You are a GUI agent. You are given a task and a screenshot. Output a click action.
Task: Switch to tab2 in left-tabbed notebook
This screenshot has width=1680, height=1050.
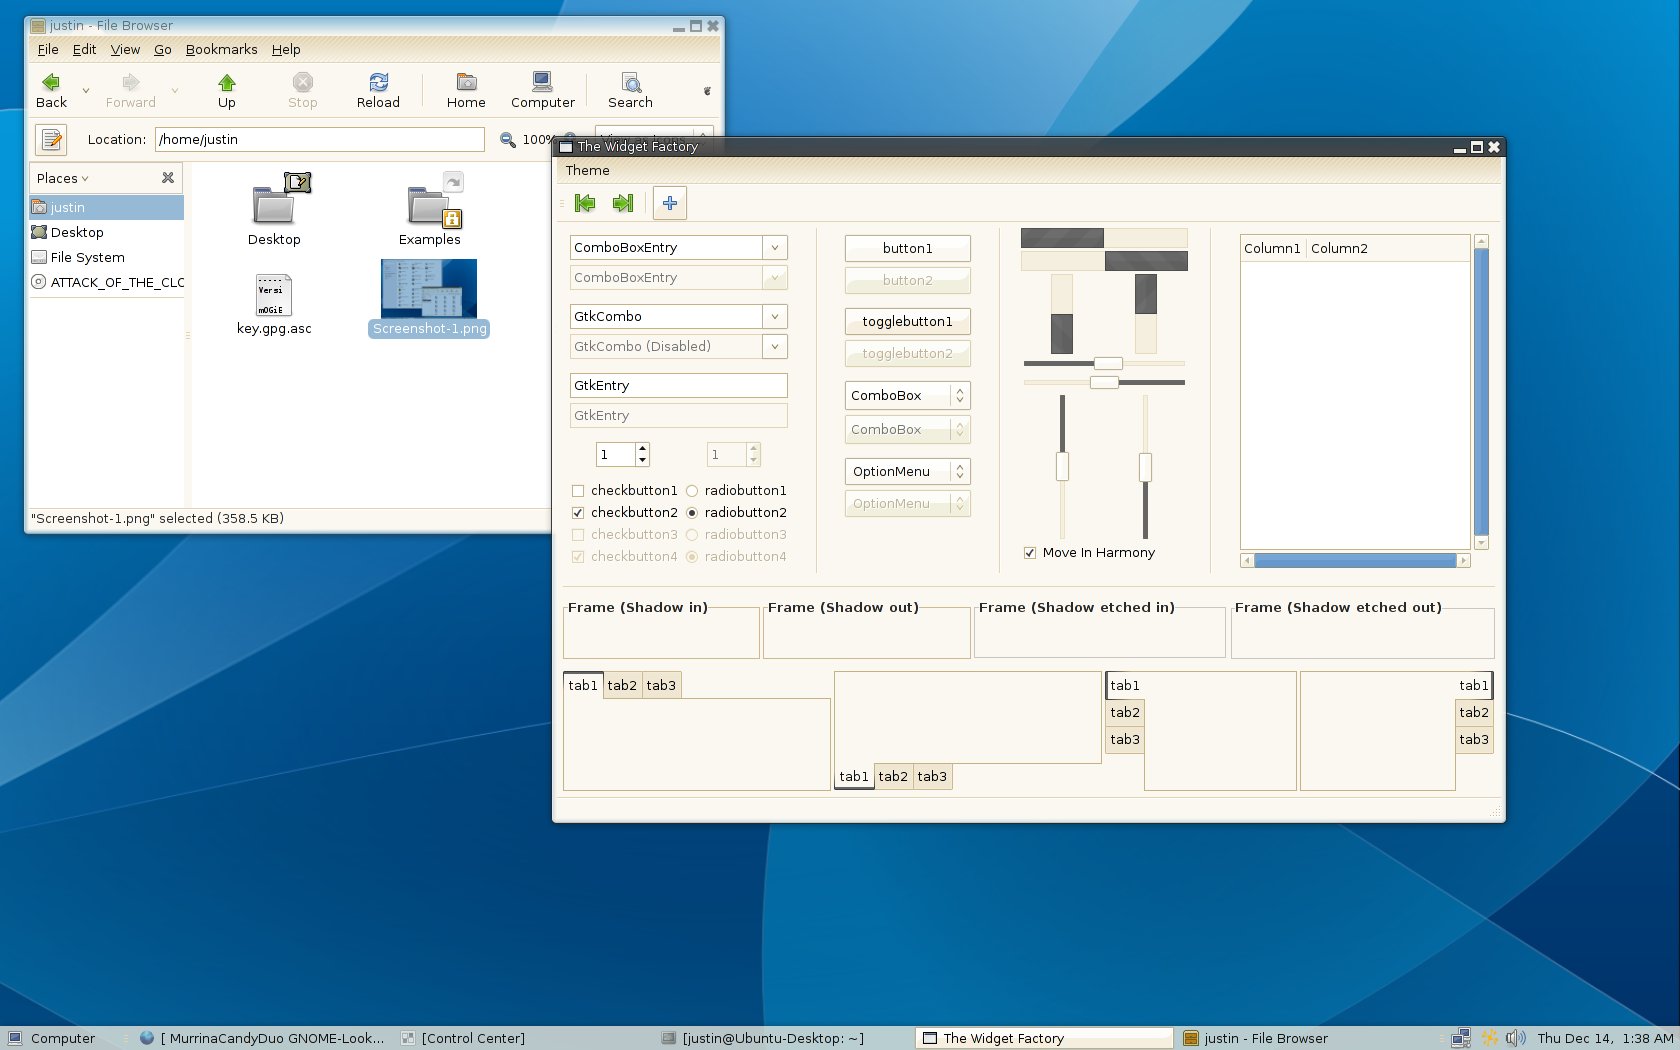pos(1125,712)
